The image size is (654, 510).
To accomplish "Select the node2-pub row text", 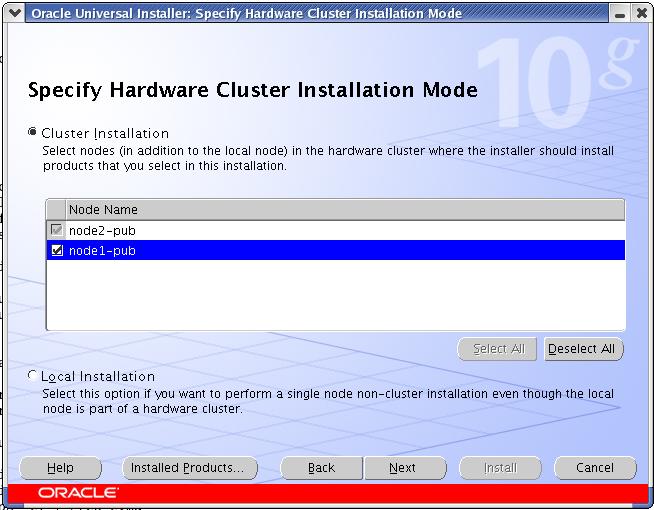I will (102, 231).
